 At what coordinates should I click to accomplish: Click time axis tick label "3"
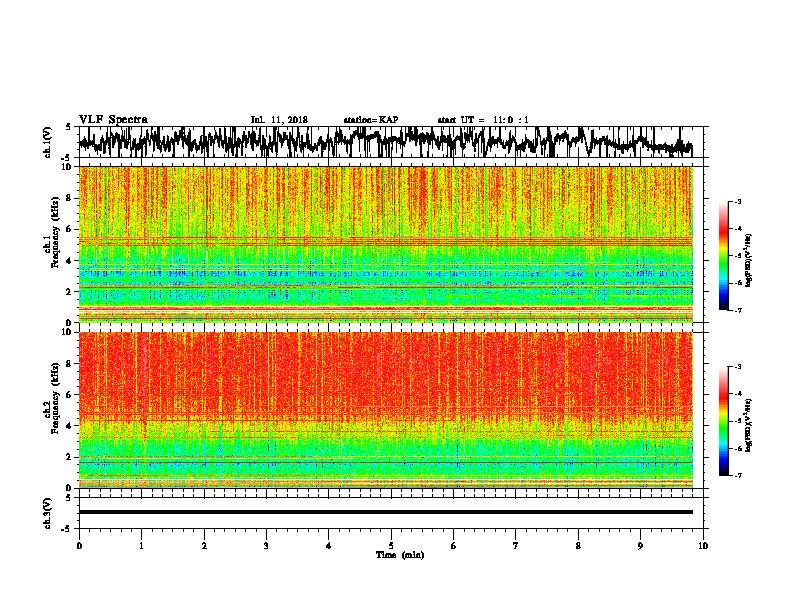[x=266, y=546]
